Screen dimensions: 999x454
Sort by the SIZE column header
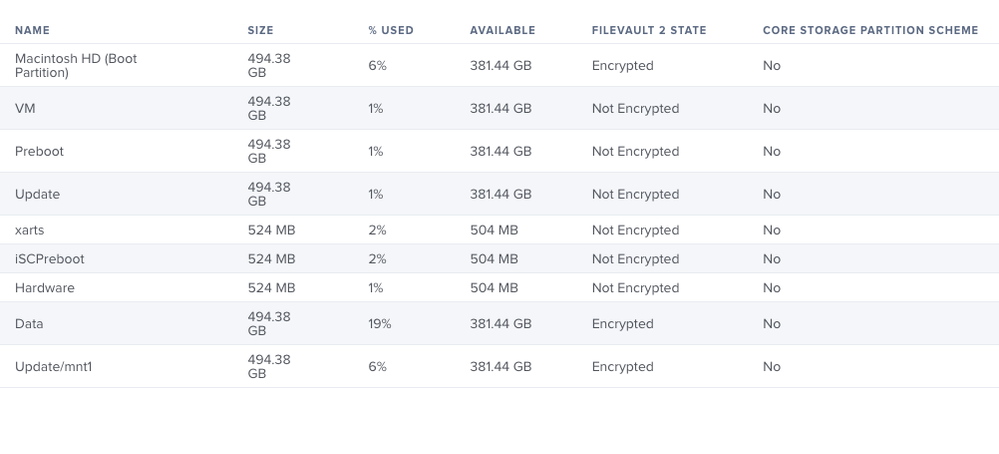[261, 30]
